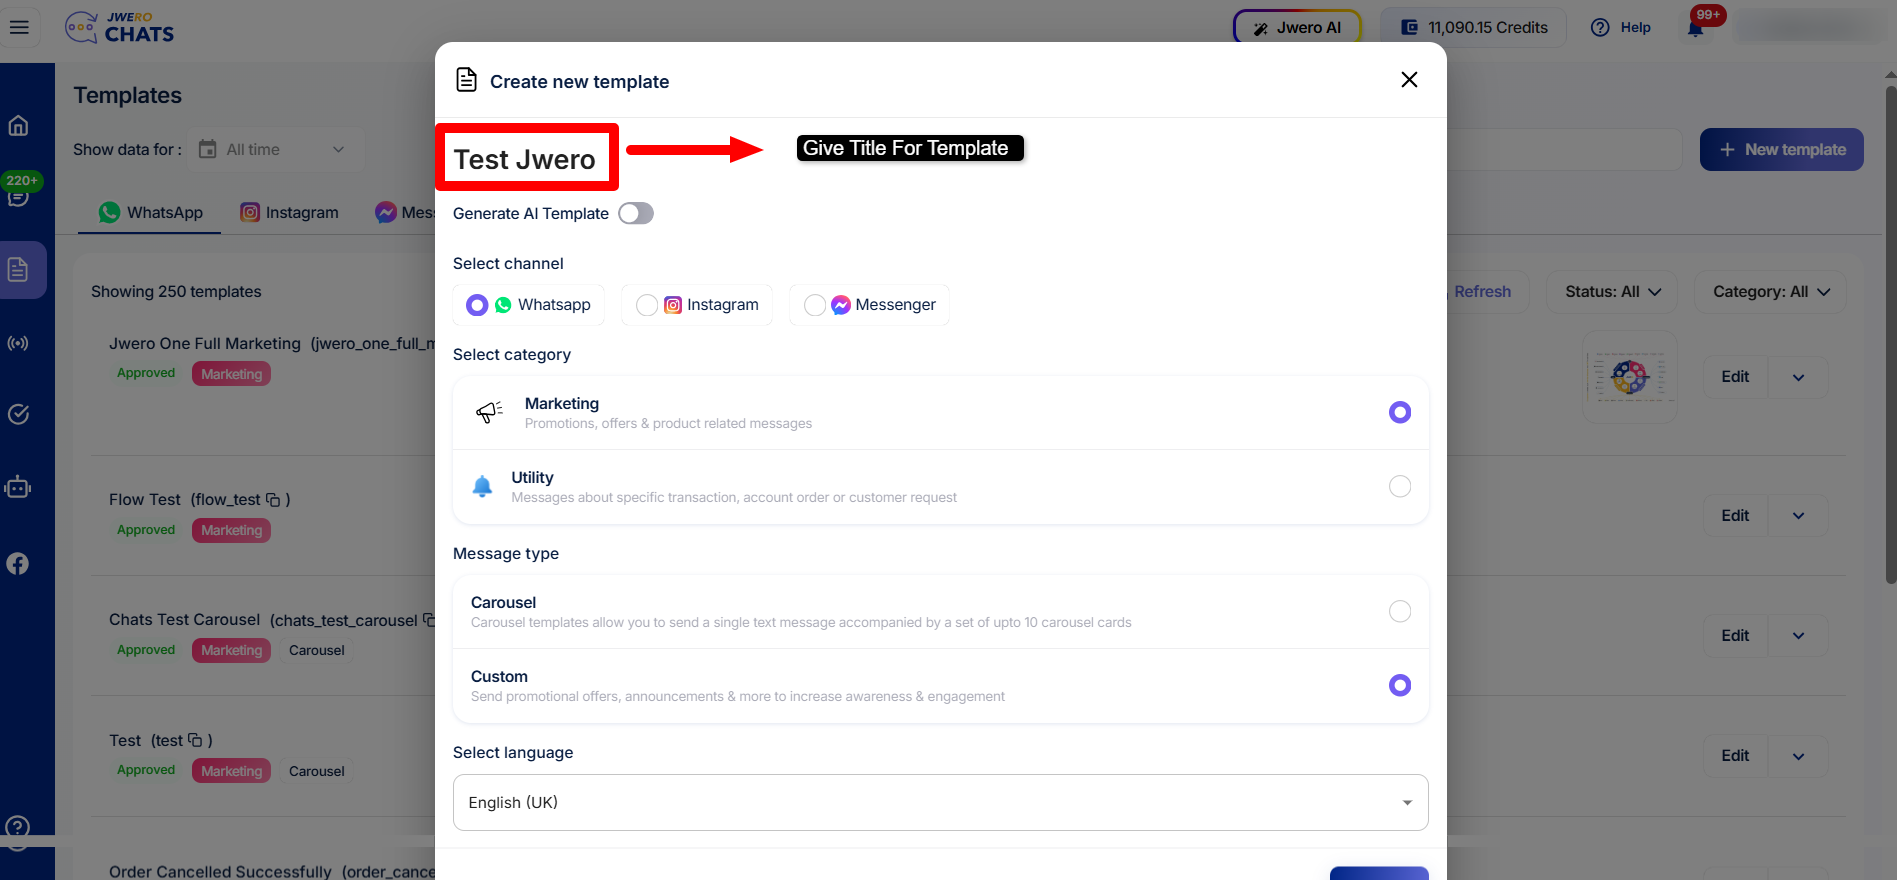Open the Templates document icon in sidebar
Viewport: 1897px width, 880px height.
pos(18,269)
